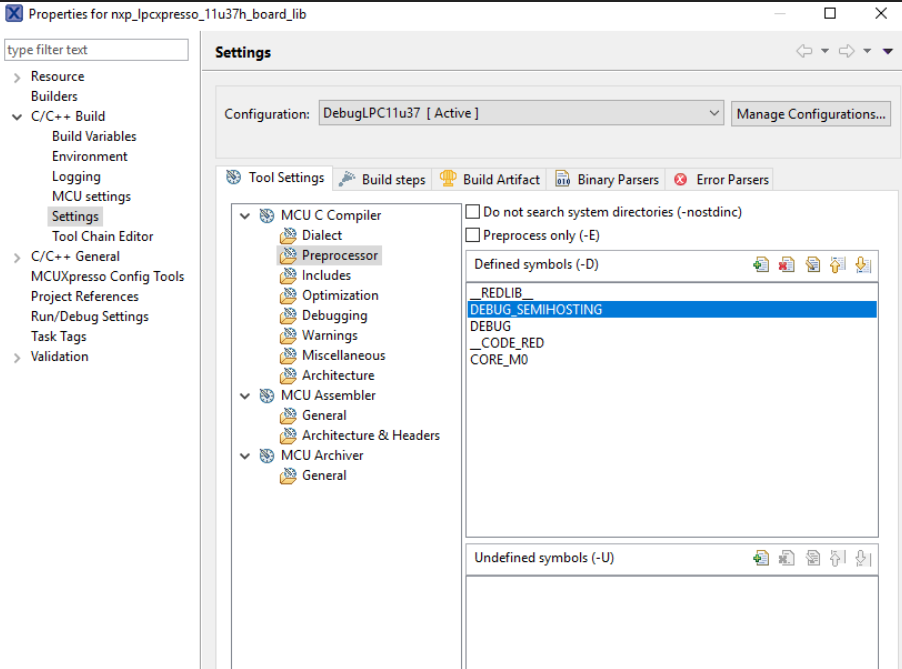This screenshot has height=669, width=902.
Task: Collapse the MCU Assembler tree node
Action: tap(245, 395)
